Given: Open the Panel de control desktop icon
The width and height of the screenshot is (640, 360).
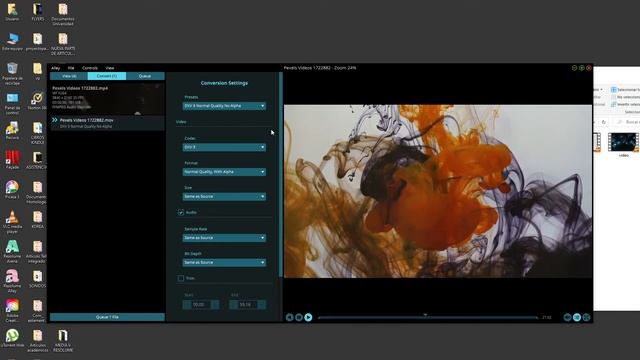Looking at the screenshot, I should tap(12, 104).
